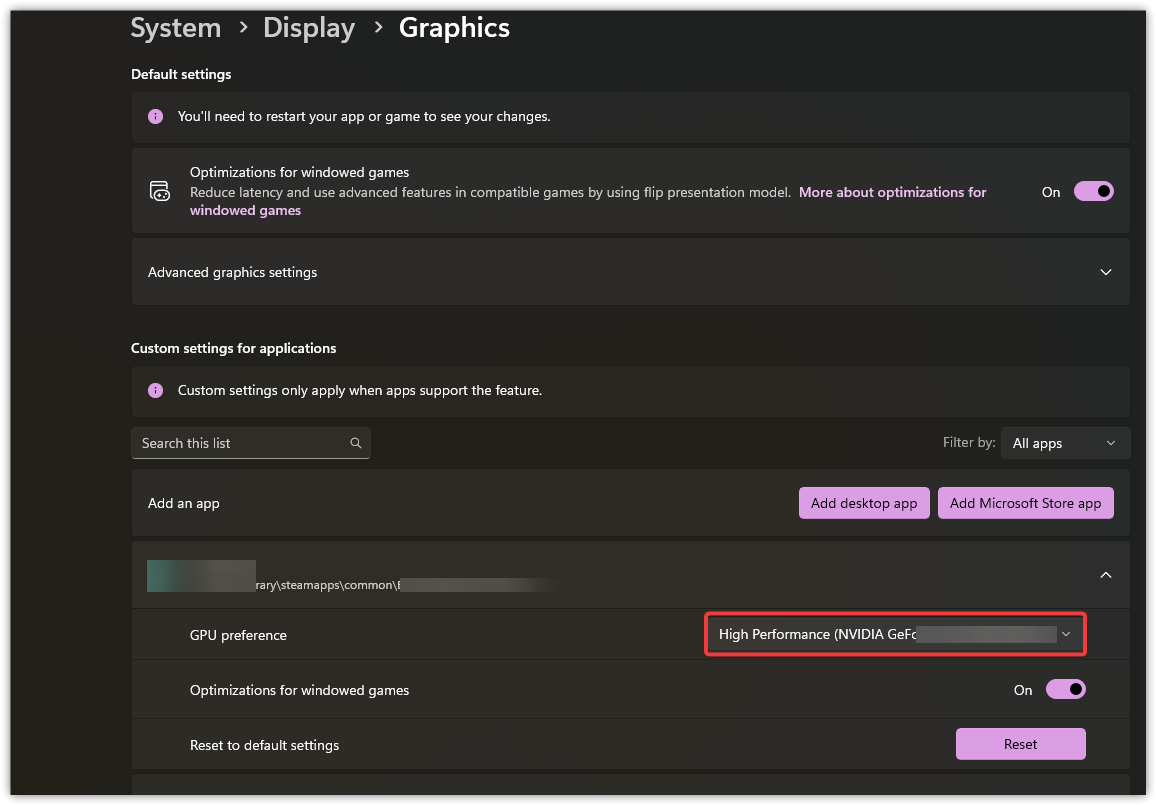Image resolution: width=1156 pixels, height=805 pixels.
Task: Open the GPU preference dropdown
Action: [894, 634]
